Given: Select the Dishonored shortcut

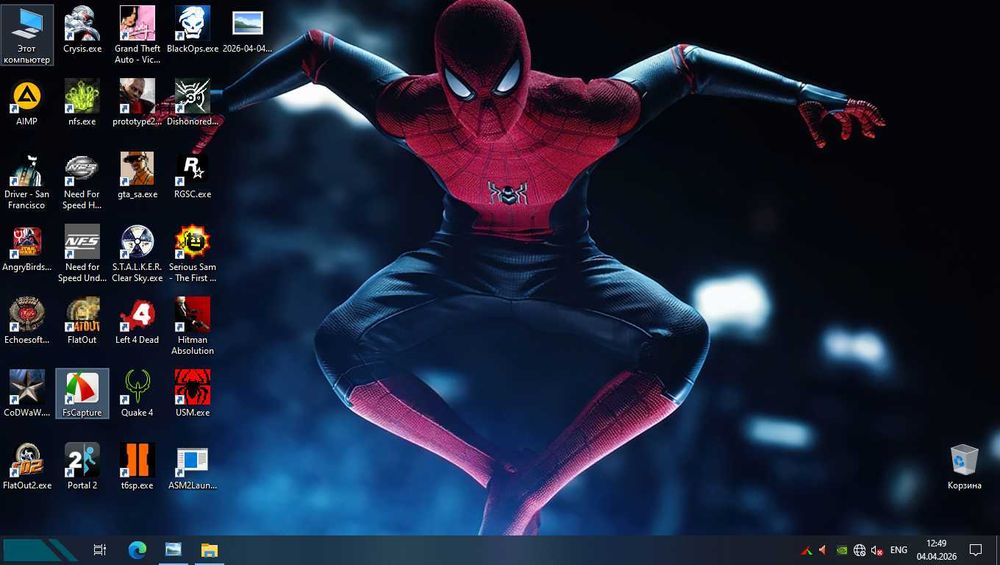Looking at the screenshot, I should (193, 102).
